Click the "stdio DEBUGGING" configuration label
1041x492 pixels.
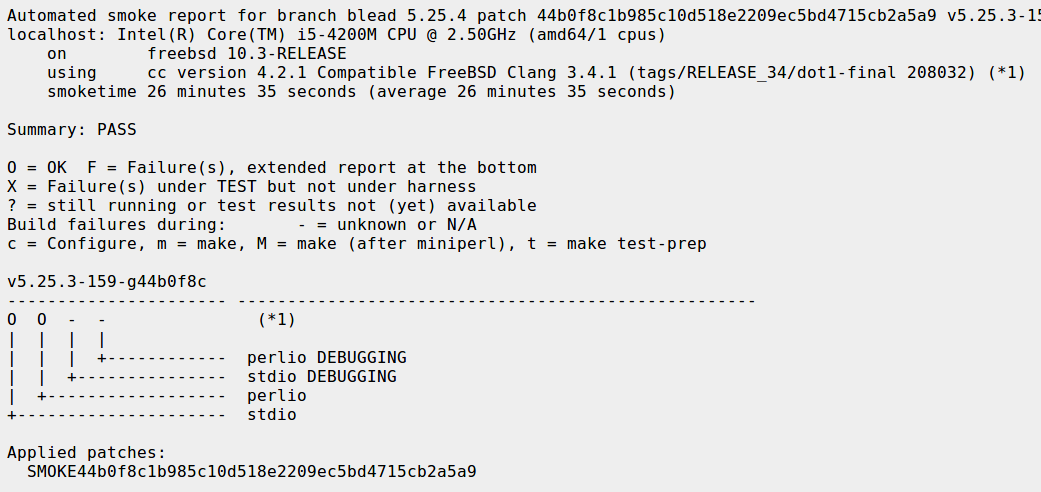tap(321, 377)
